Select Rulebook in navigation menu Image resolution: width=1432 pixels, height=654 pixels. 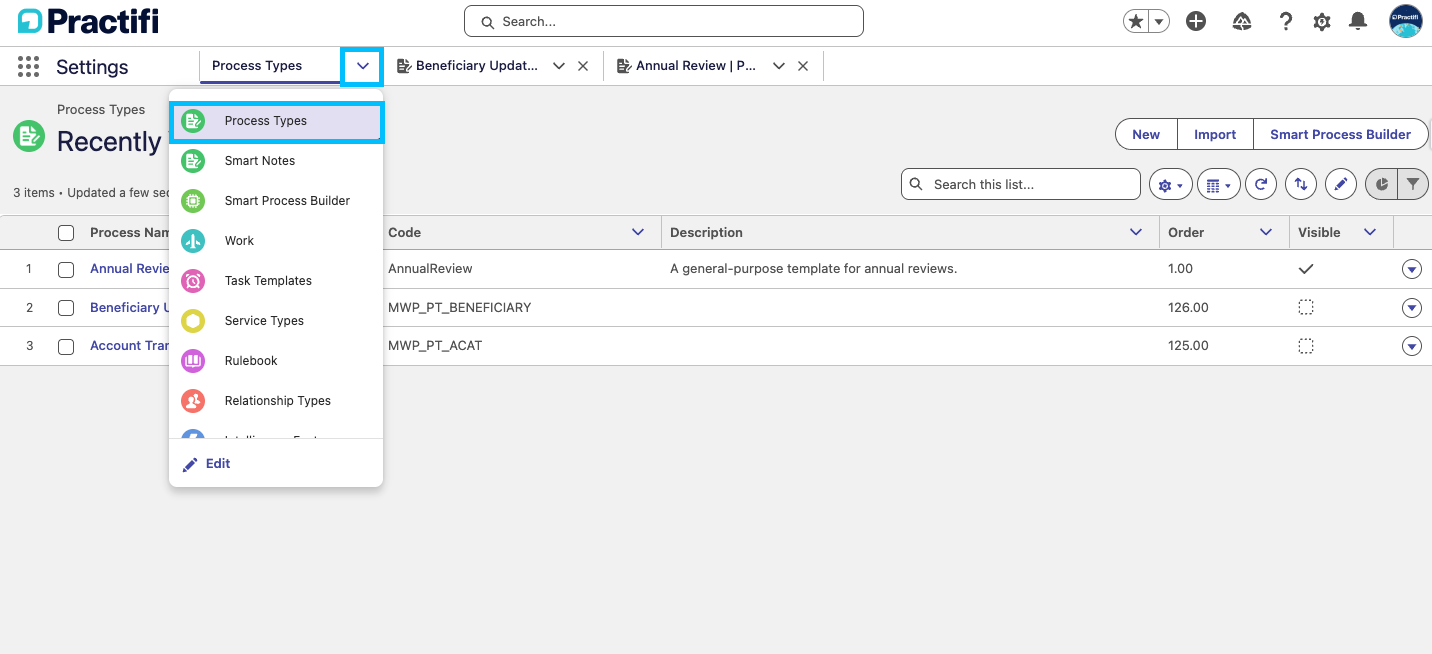pyautogui.click(x=276, y=361)
